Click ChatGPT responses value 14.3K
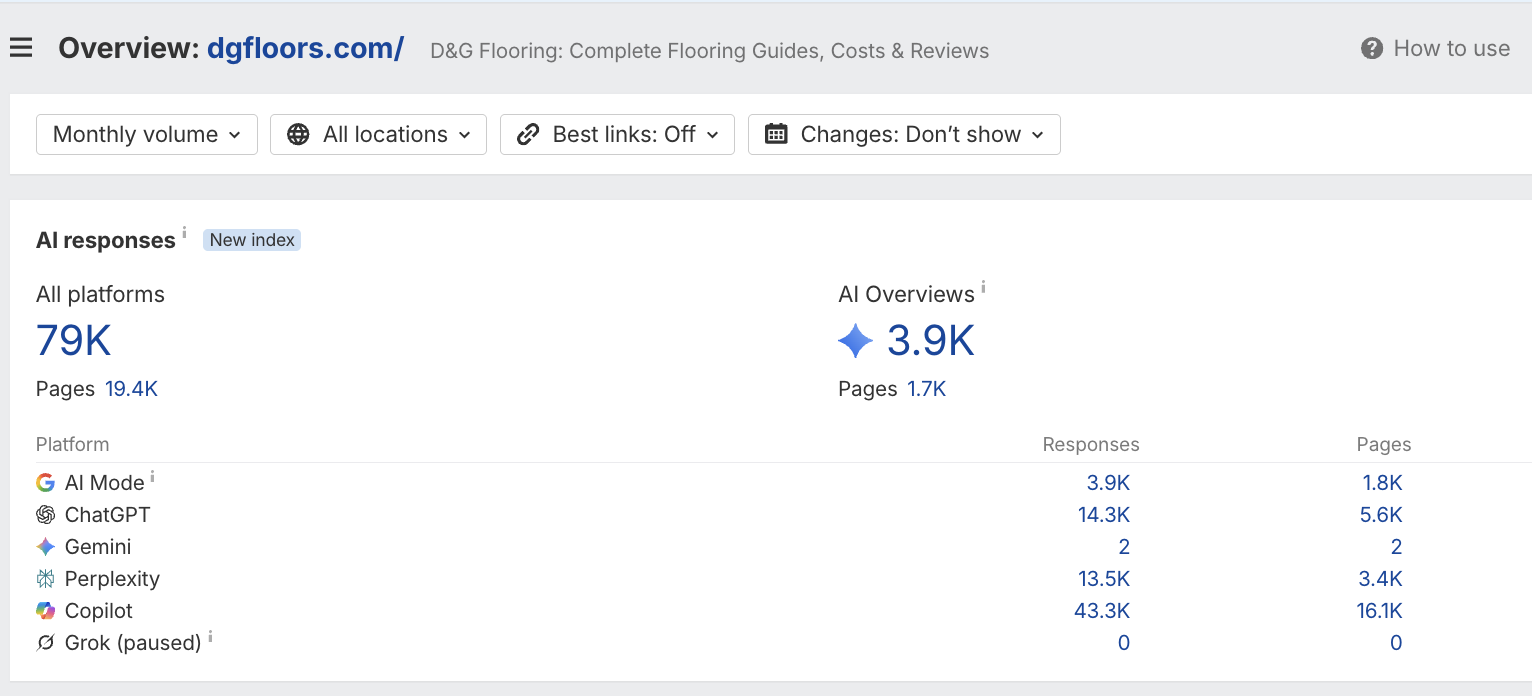 (x=1102, y=515)
